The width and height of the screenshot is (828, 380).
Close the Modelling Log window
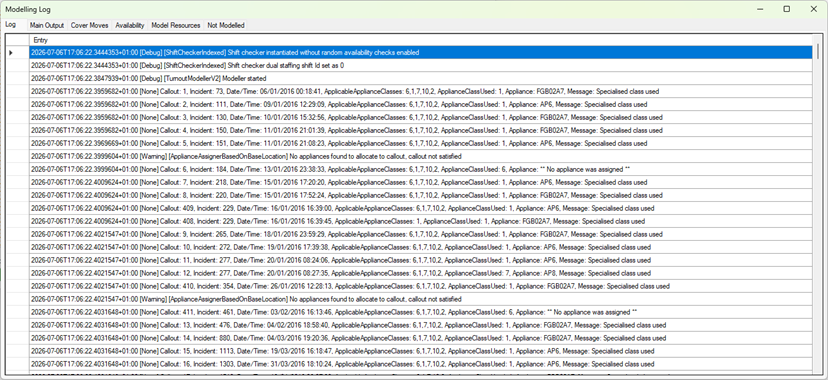[x=814, y=9]
